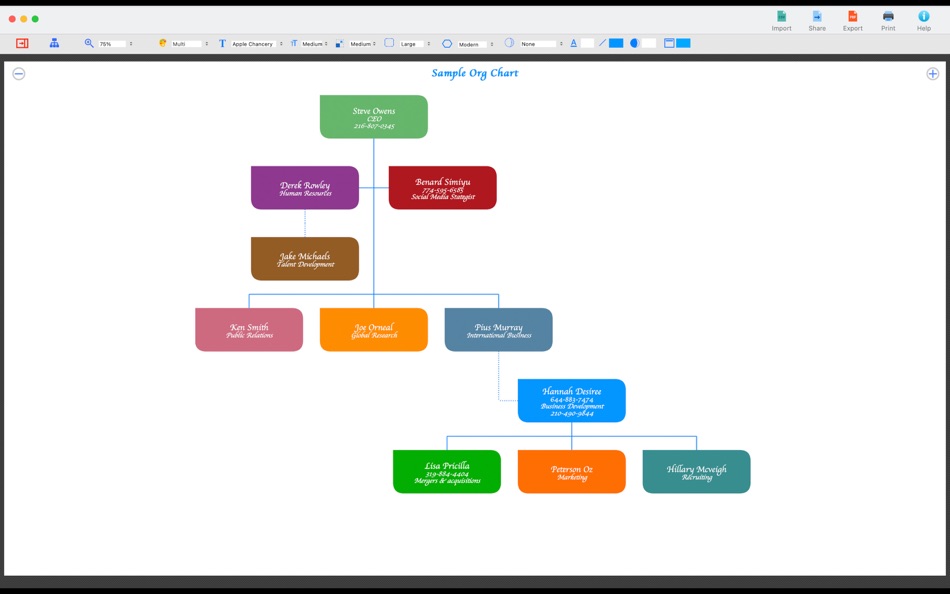Click the white text color swatch
950x594 pixels.
click(587, 43)
